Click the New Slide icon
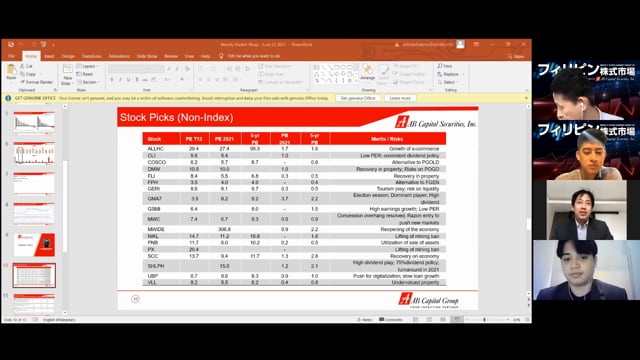This screenshot has height=360, width=640. click(67, 74)
